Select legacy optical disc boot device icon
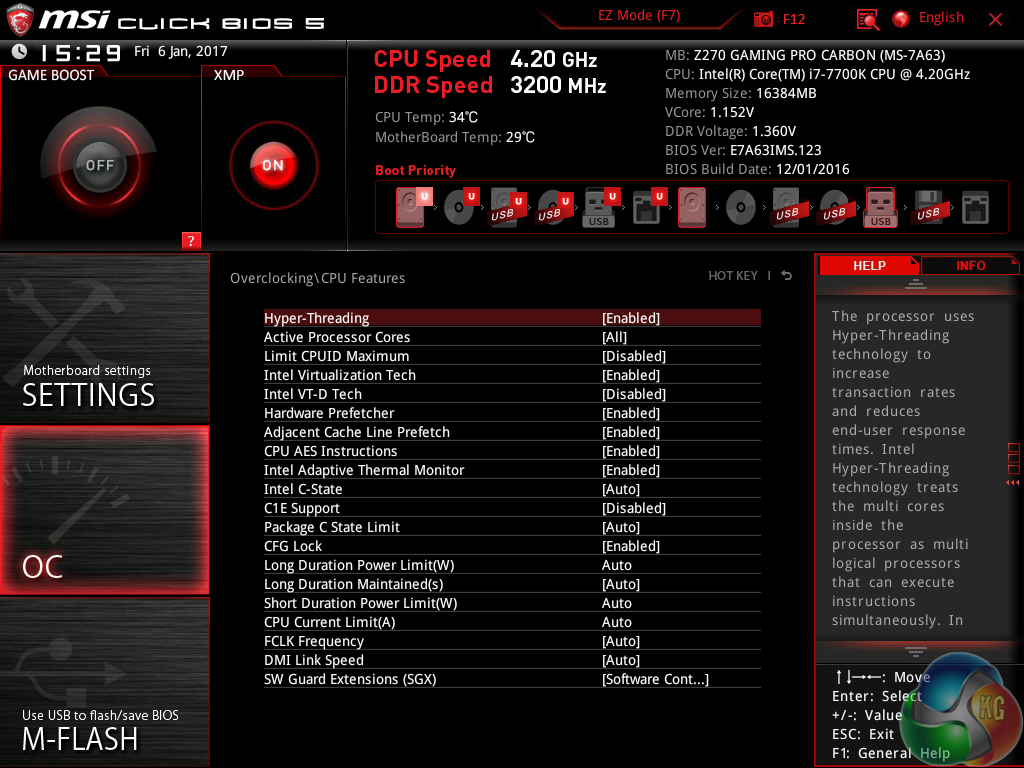 point(741,208)
